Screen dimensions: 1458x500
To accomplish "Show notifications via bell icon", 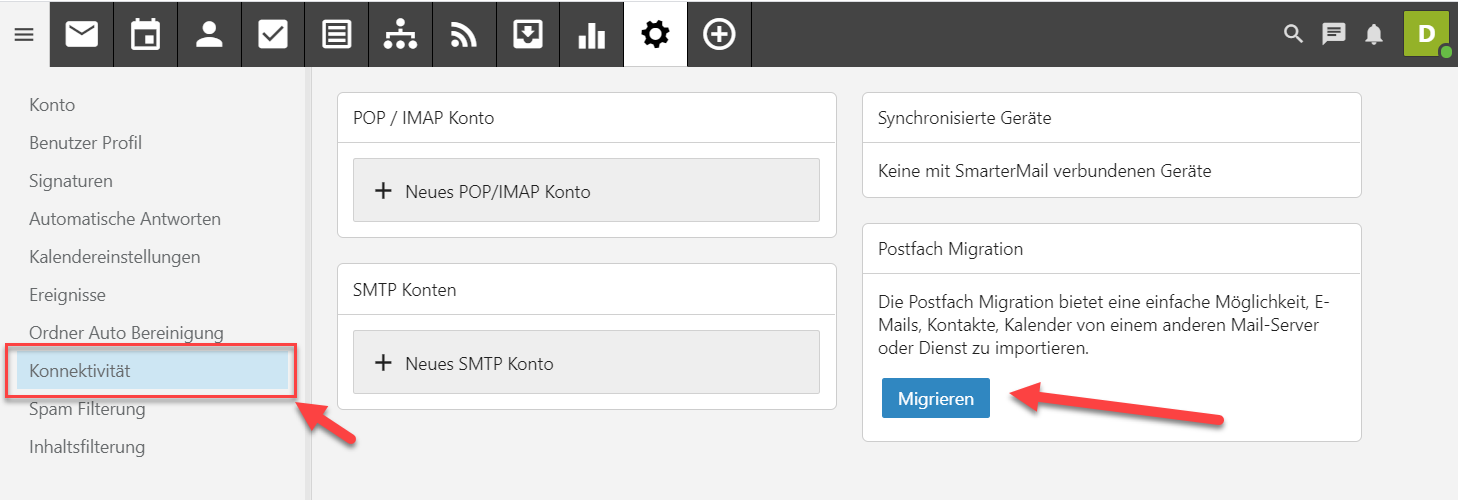I will 1374,34.
